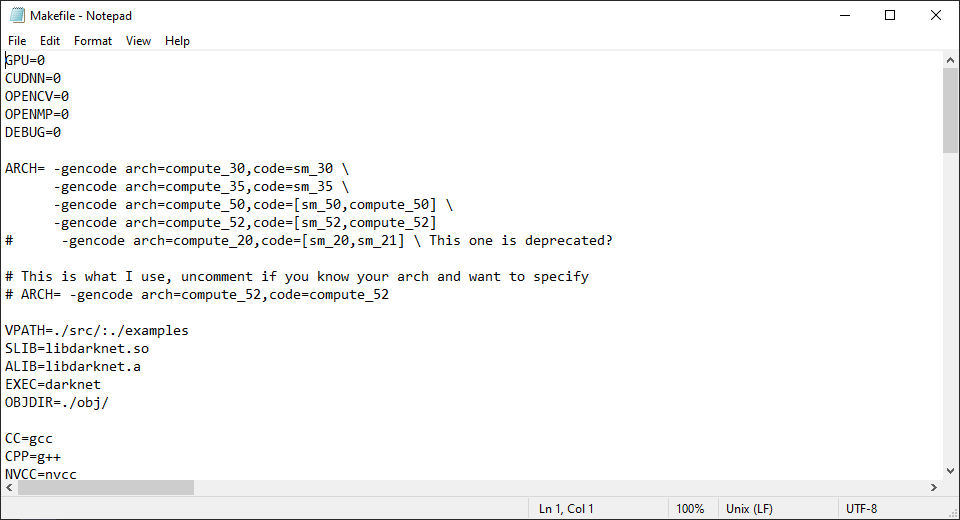
Task: Click the 'UTF-8' encoding status entry
Action: (x=861, y=509)
